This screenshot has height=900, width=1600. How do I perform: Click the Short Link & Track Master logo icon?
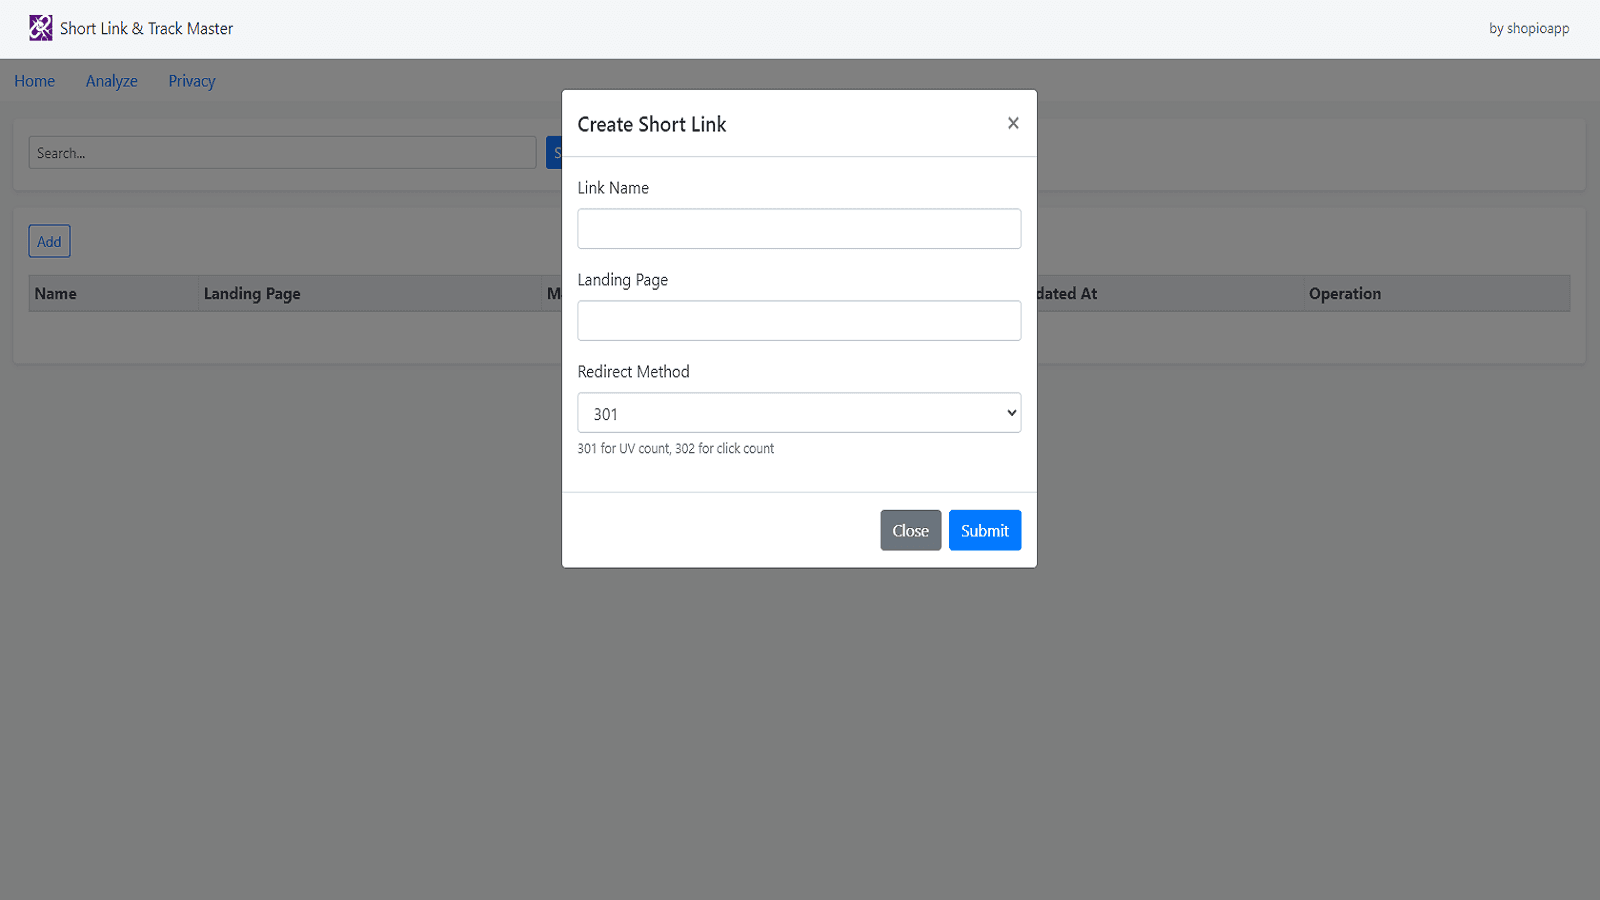coord(40,28)
